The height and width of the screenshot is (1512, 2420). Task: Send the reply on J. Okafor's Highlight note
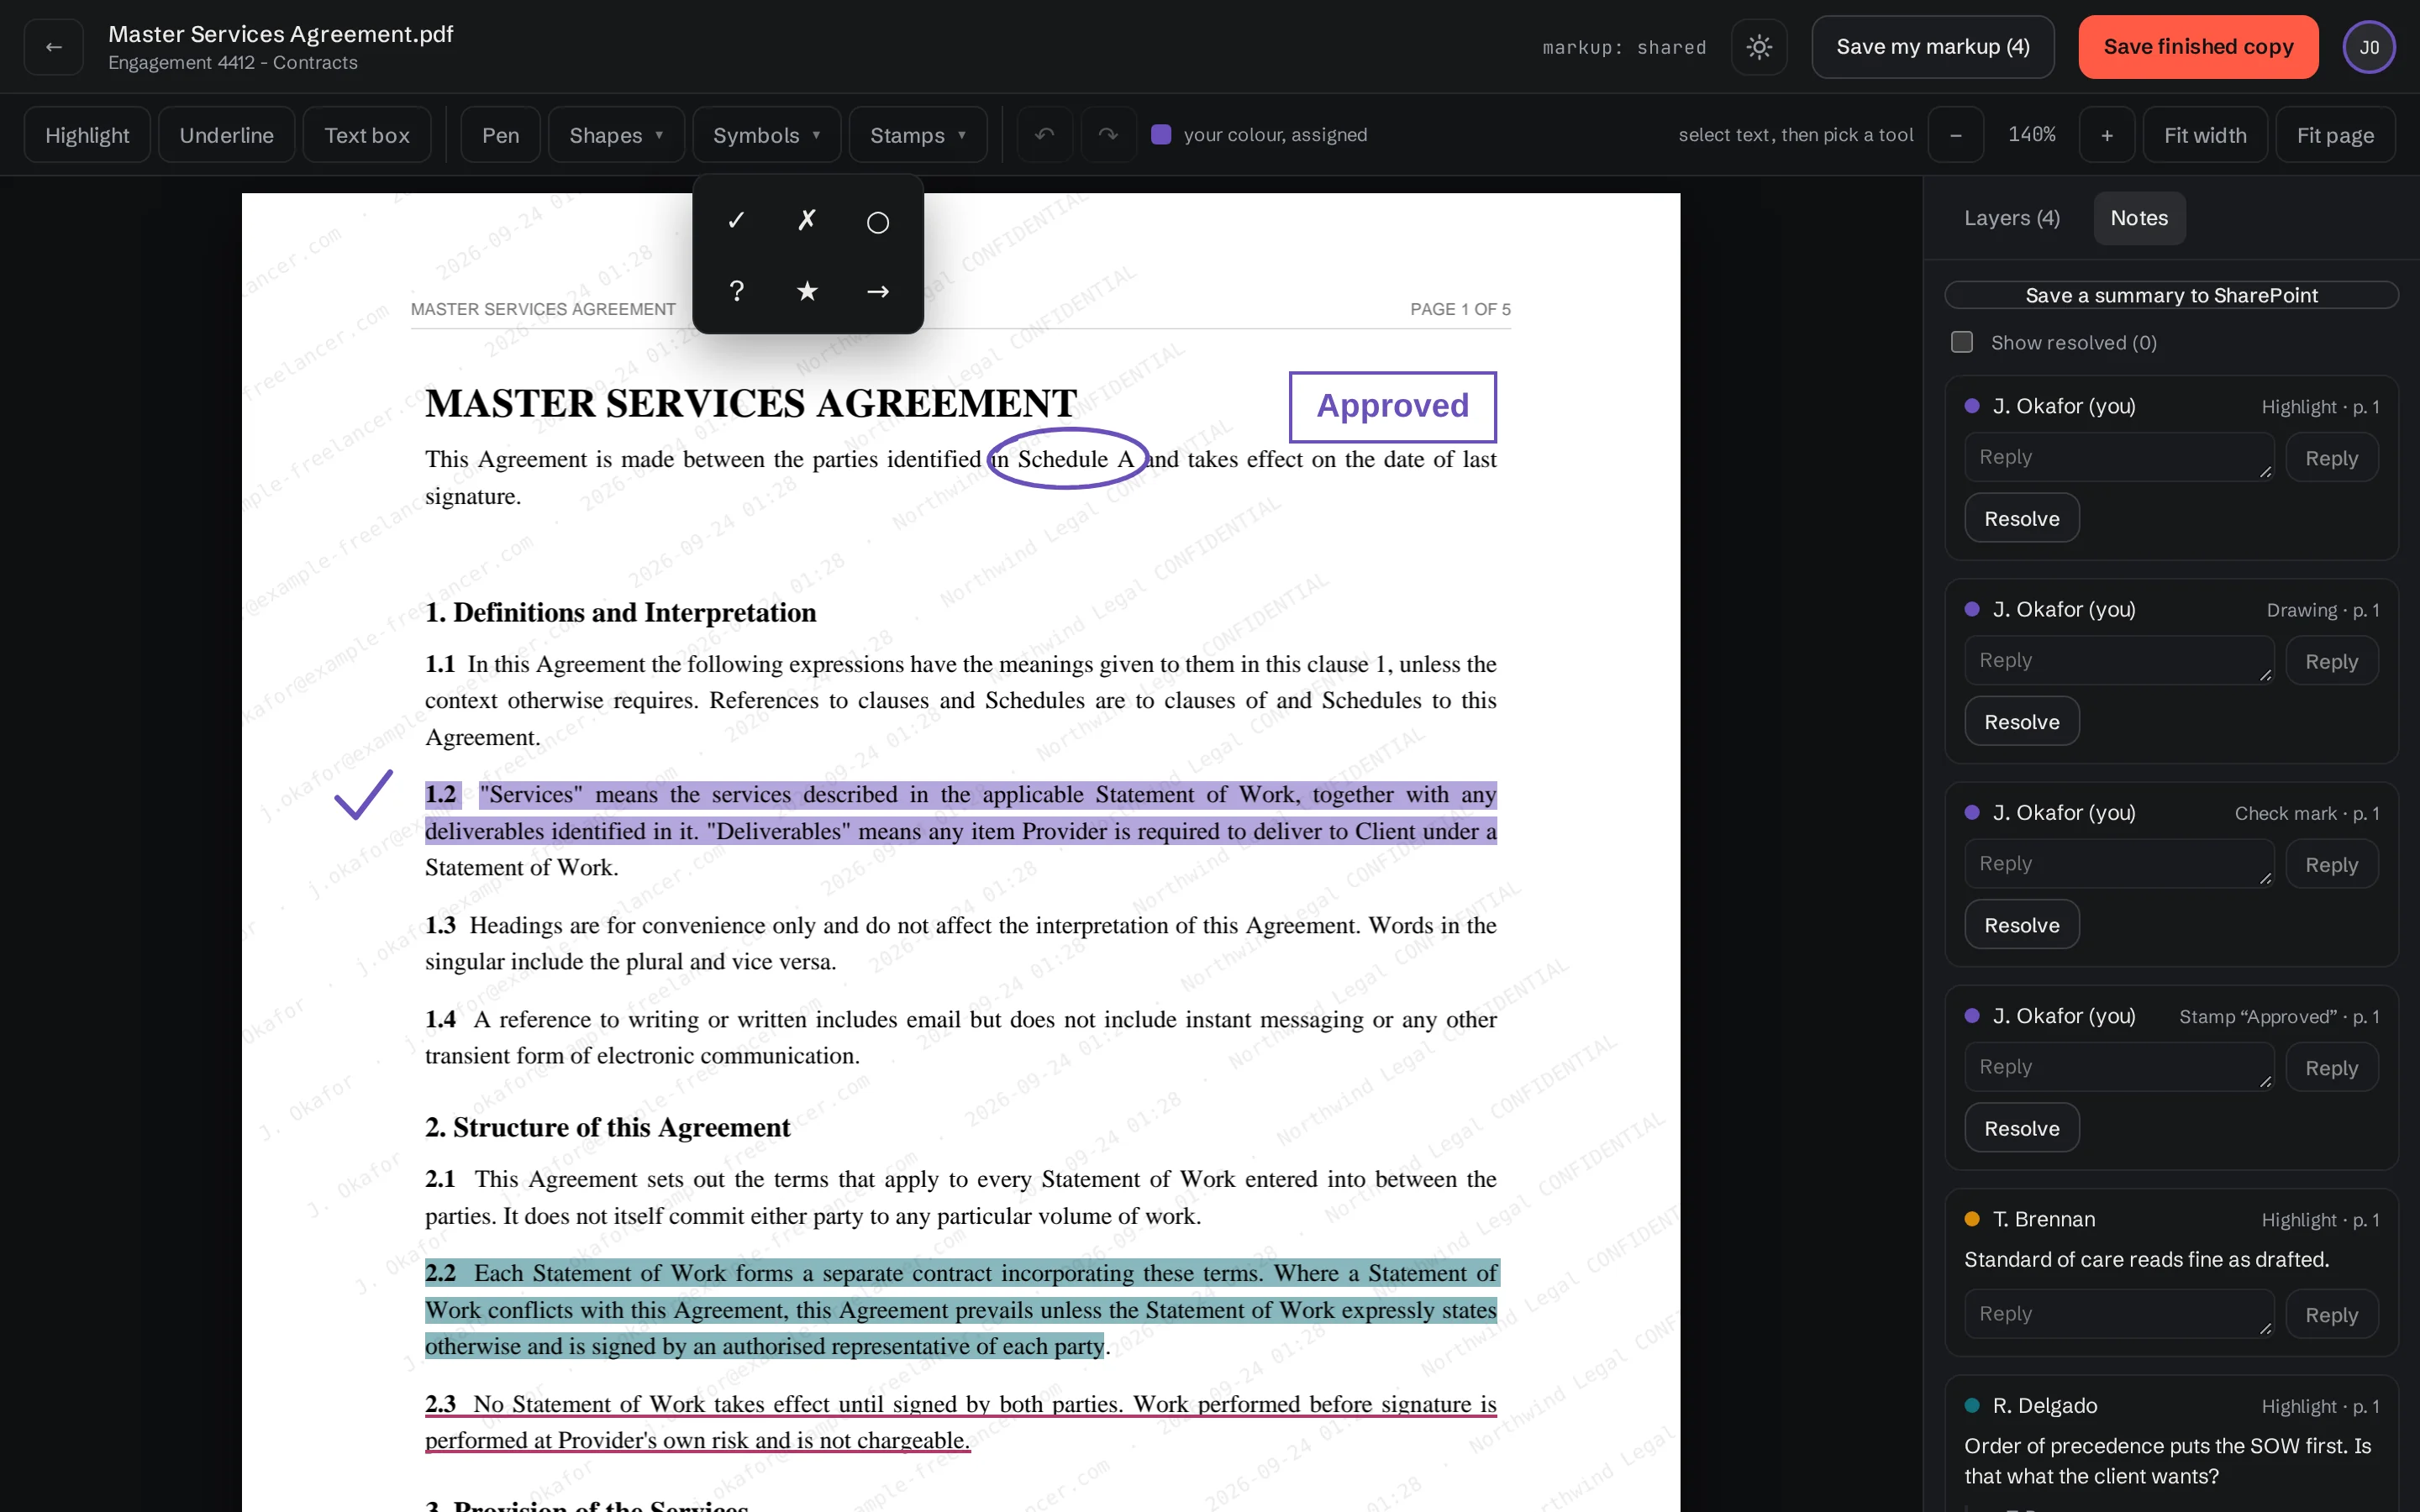(x=2331, y=458)
